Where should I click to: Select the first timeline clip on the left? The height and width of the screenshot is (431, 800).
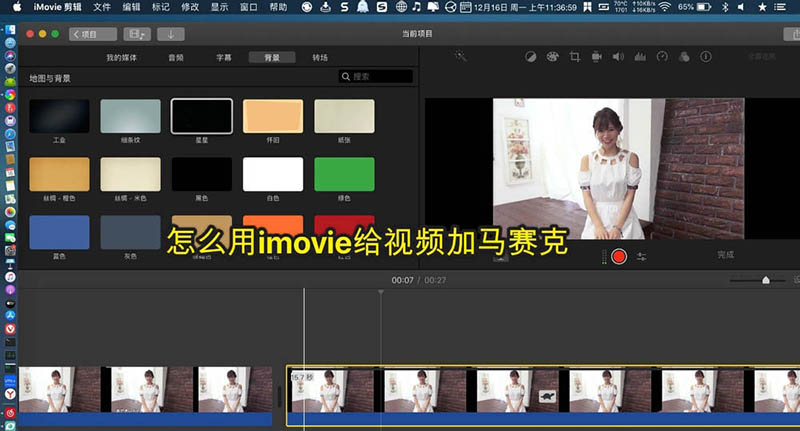tap(145, 396)
